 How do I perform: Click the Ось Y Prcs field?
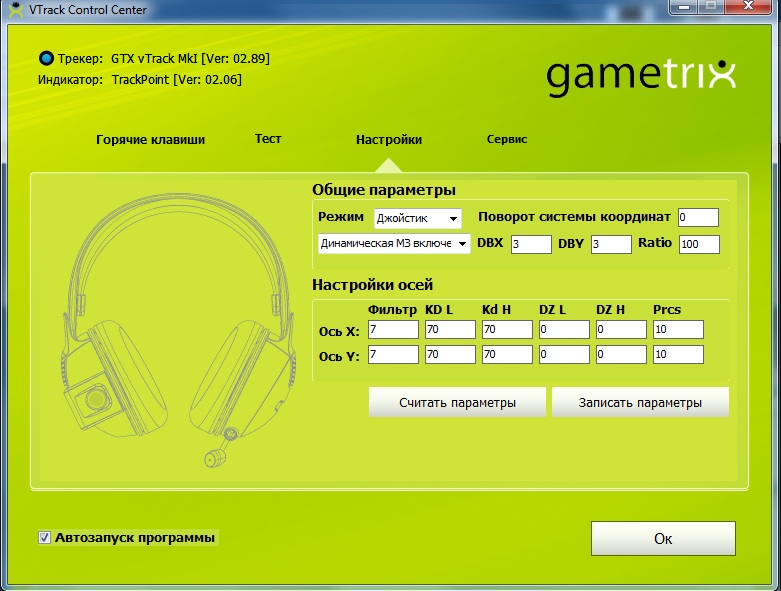tap(678, 355)
